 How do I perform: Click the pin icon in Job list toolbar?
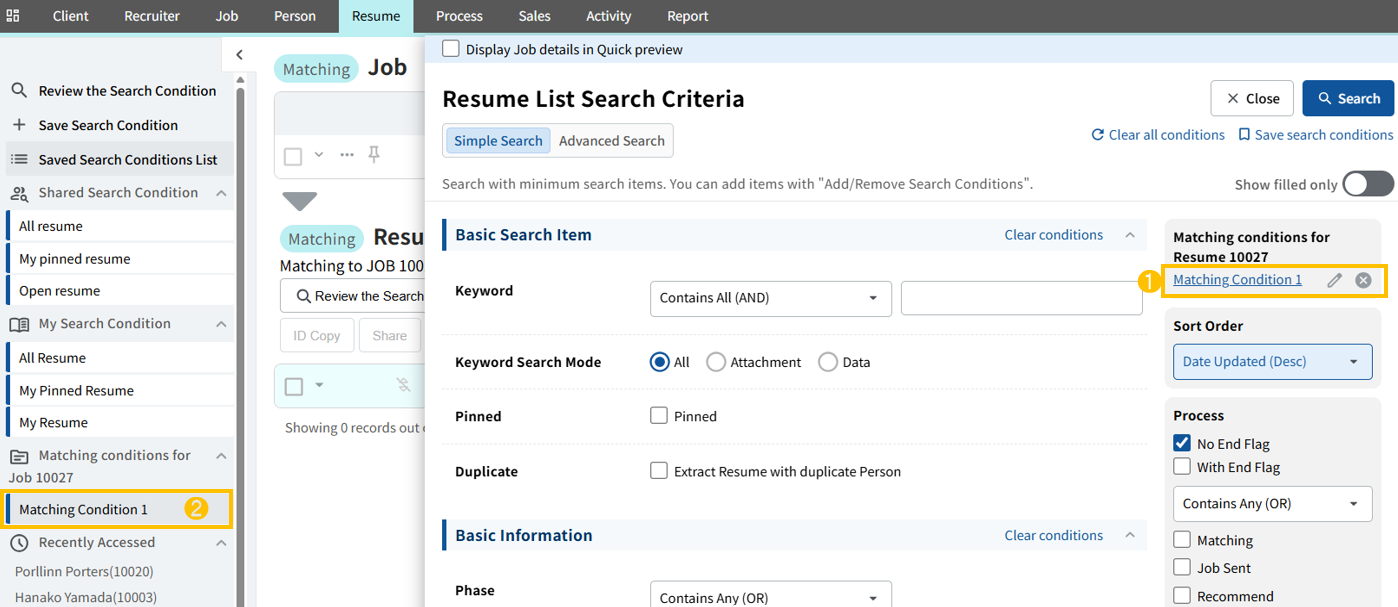pos(374,154)
